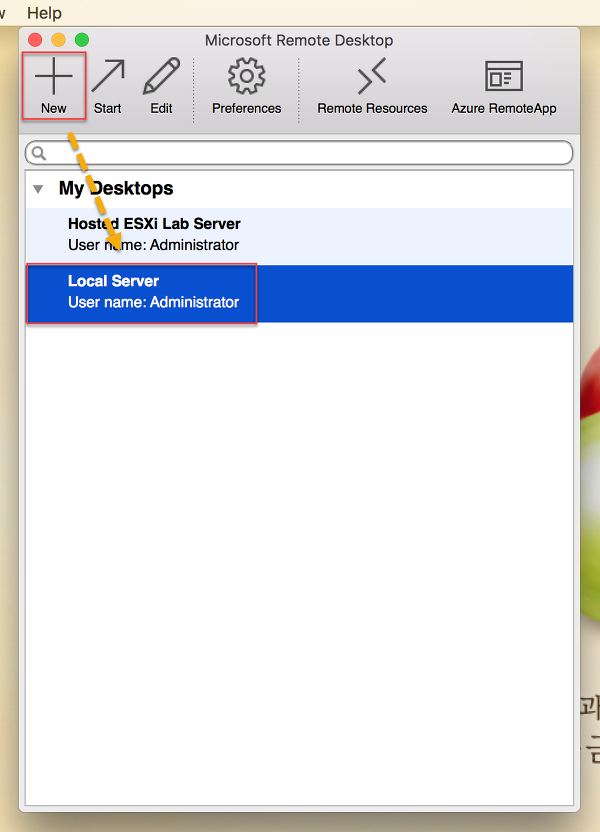
Task: Focus the desktop search field
Action: [x=299, y=153]
